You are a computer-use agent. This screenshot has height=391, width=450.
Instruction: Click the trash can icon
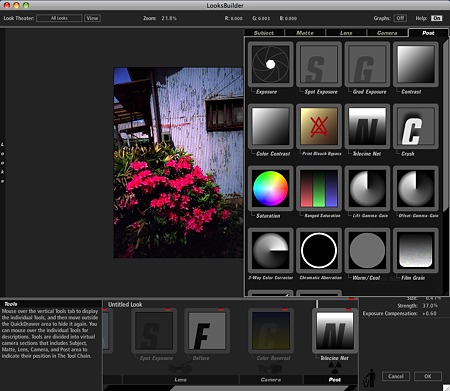[369, 378]
